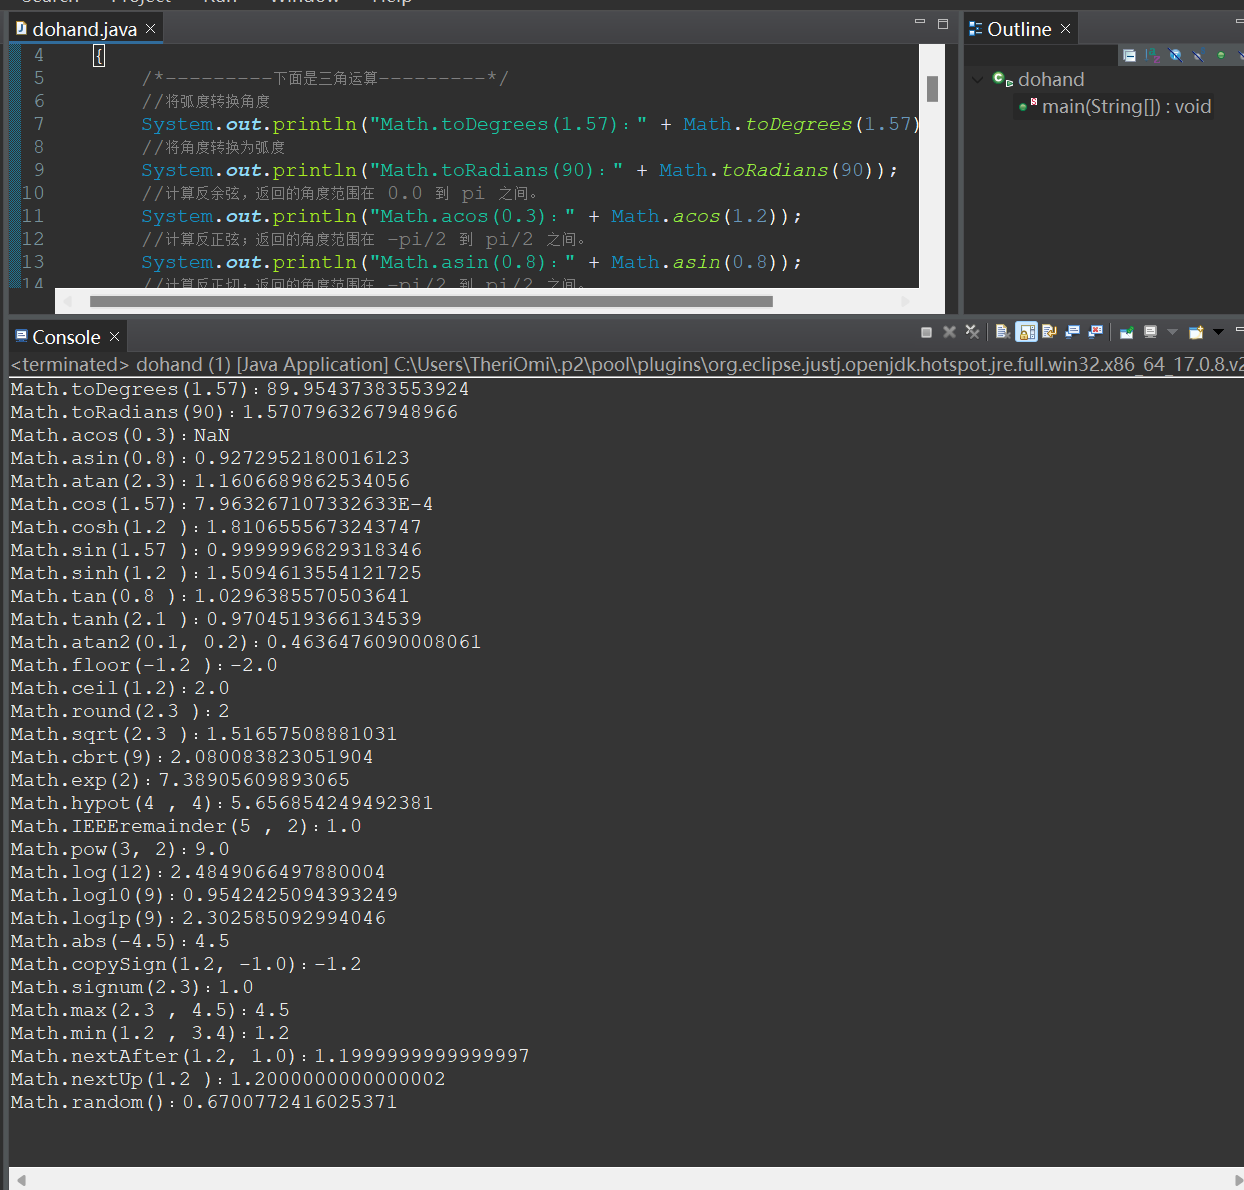Collapse all nodes in Outline view
This screenshot has height=1190, width=1244.
[x=1129, y=55]
